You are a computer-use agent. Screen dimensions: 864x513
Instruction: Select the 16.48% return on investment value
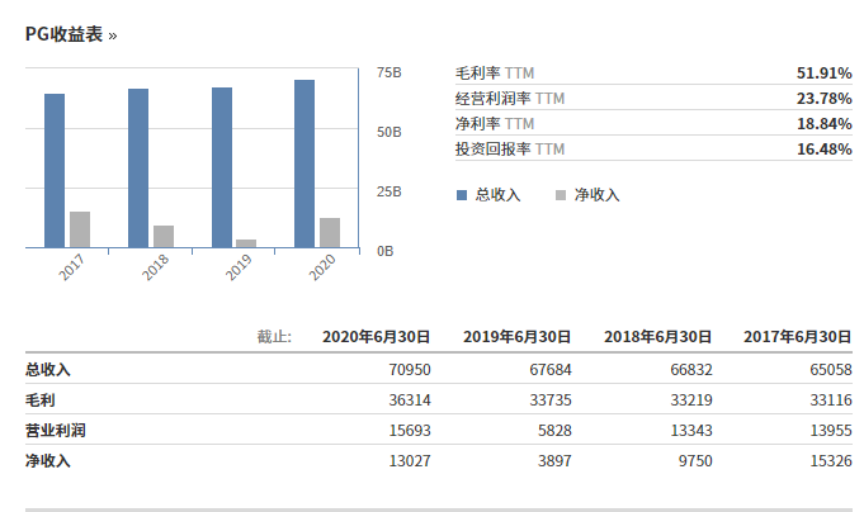[824, 149]
